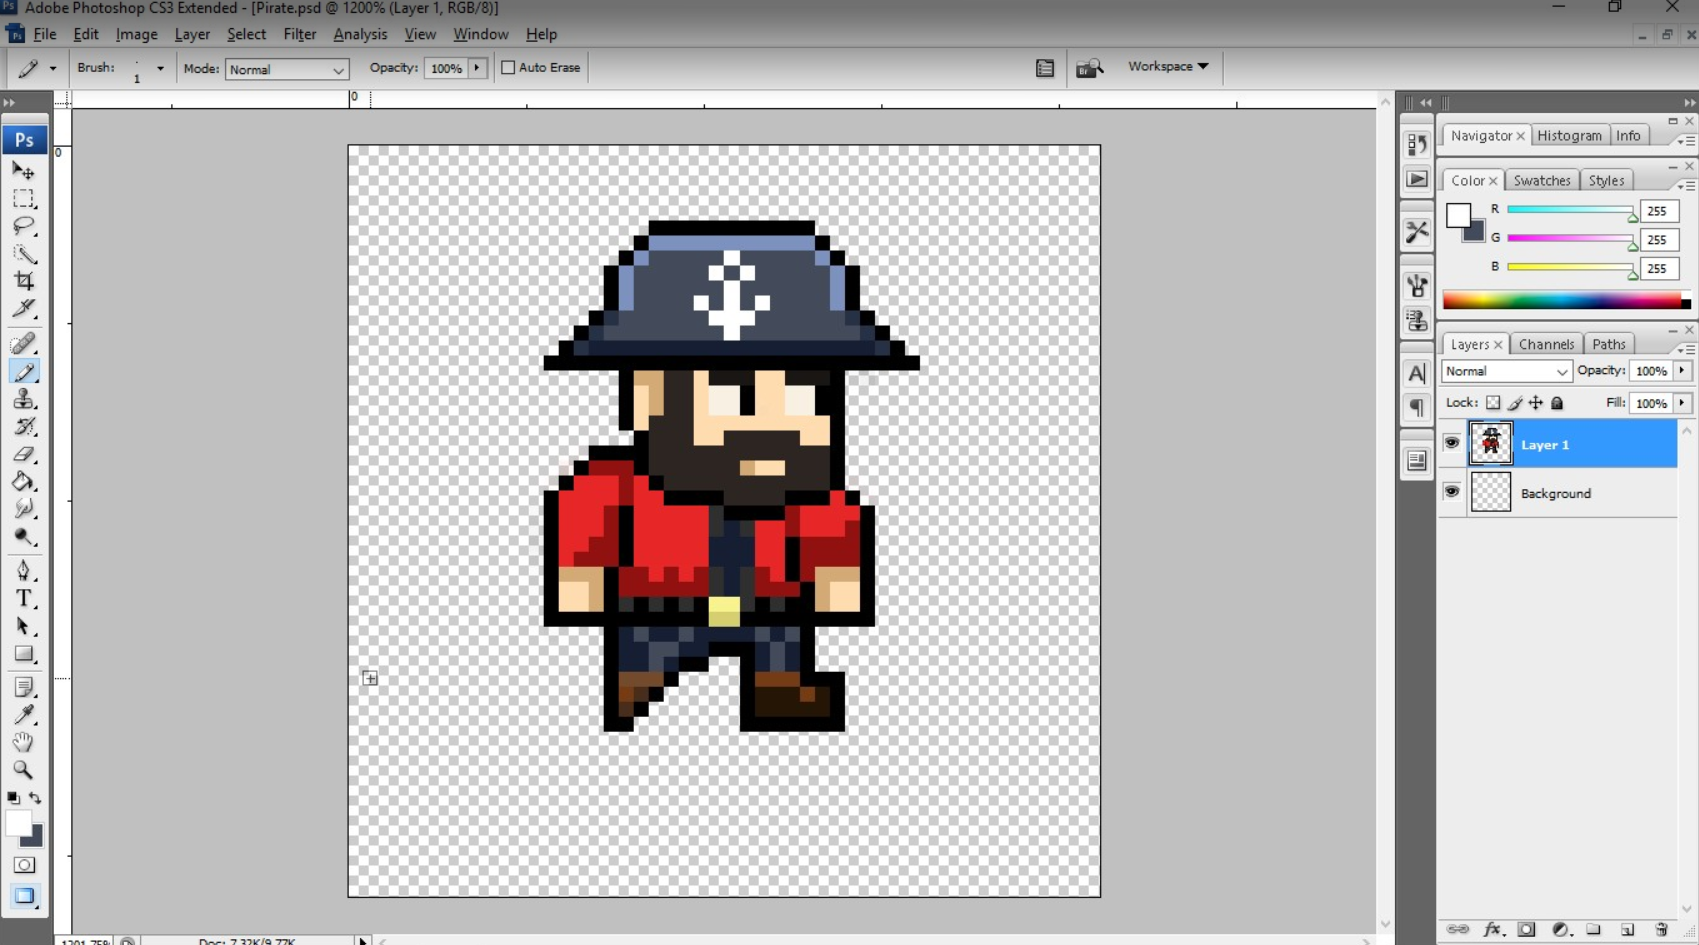The width and height of the screenshot is (1699, 945).
Task: Select the Pencil tool in toolbox
Action: (24, 372)
